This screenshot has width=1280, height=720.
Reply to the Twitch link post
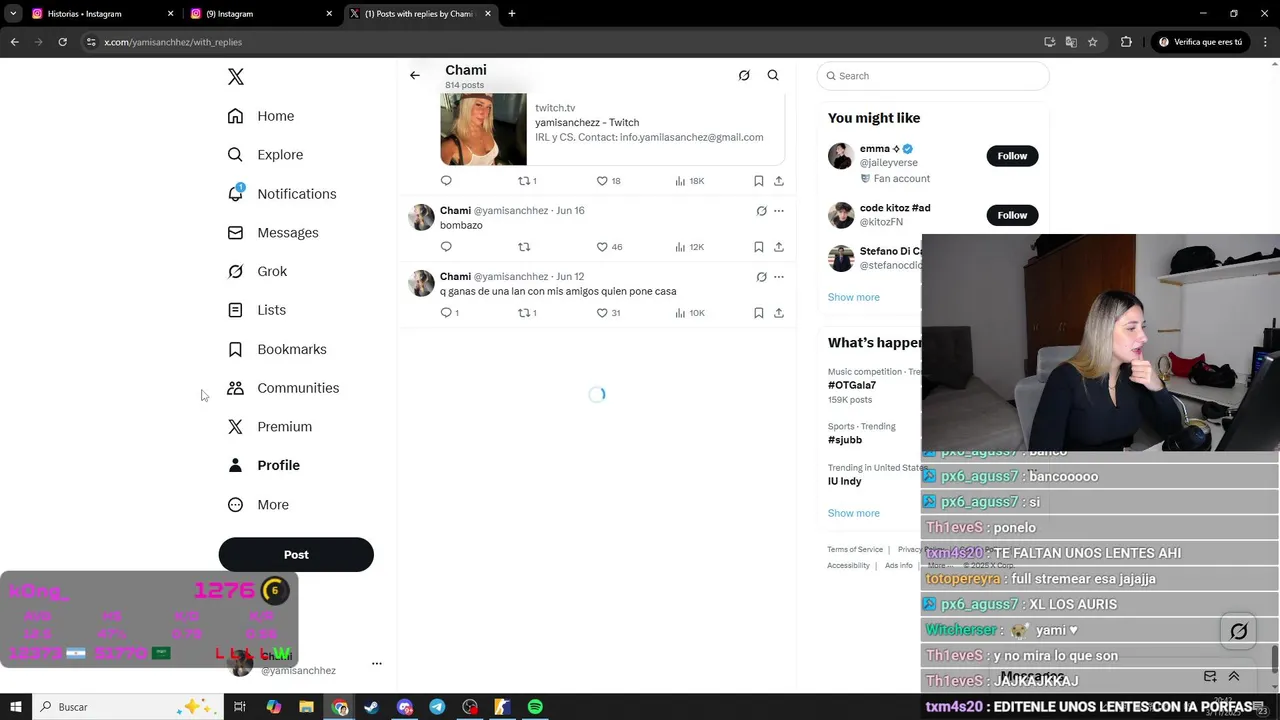tap(446, 181)
